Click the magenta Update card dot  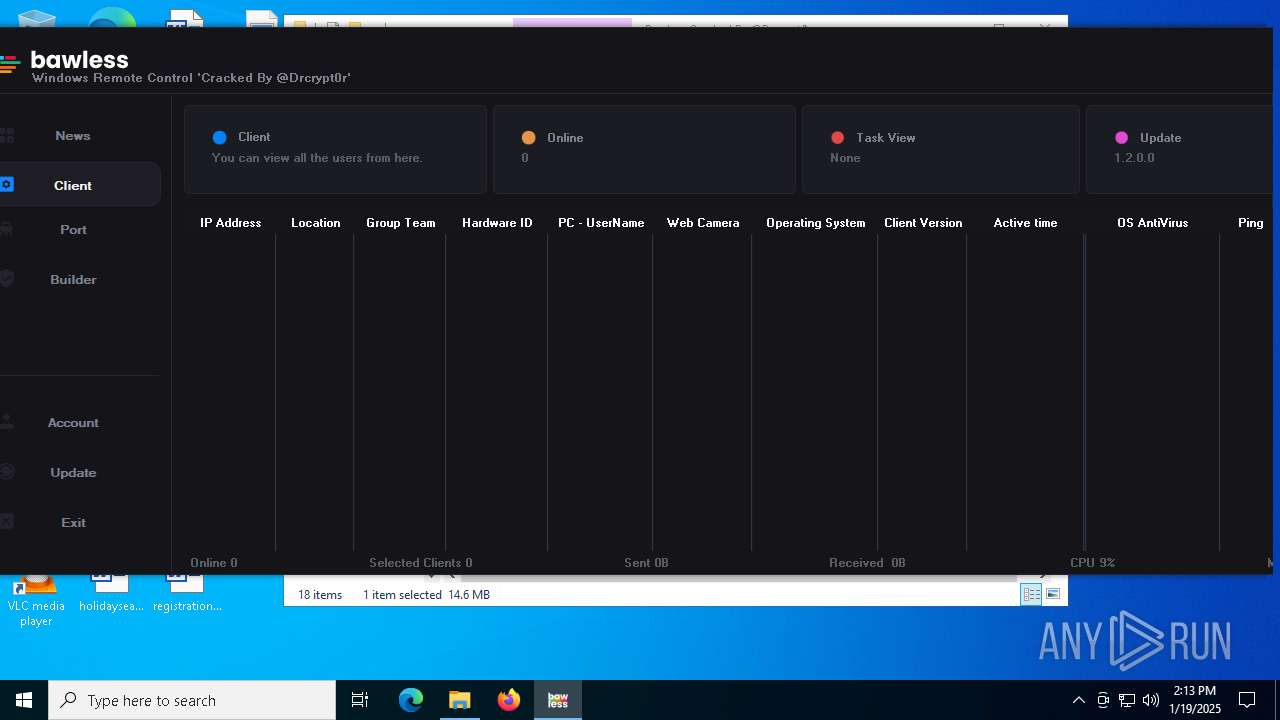(x=1122, y=138)
